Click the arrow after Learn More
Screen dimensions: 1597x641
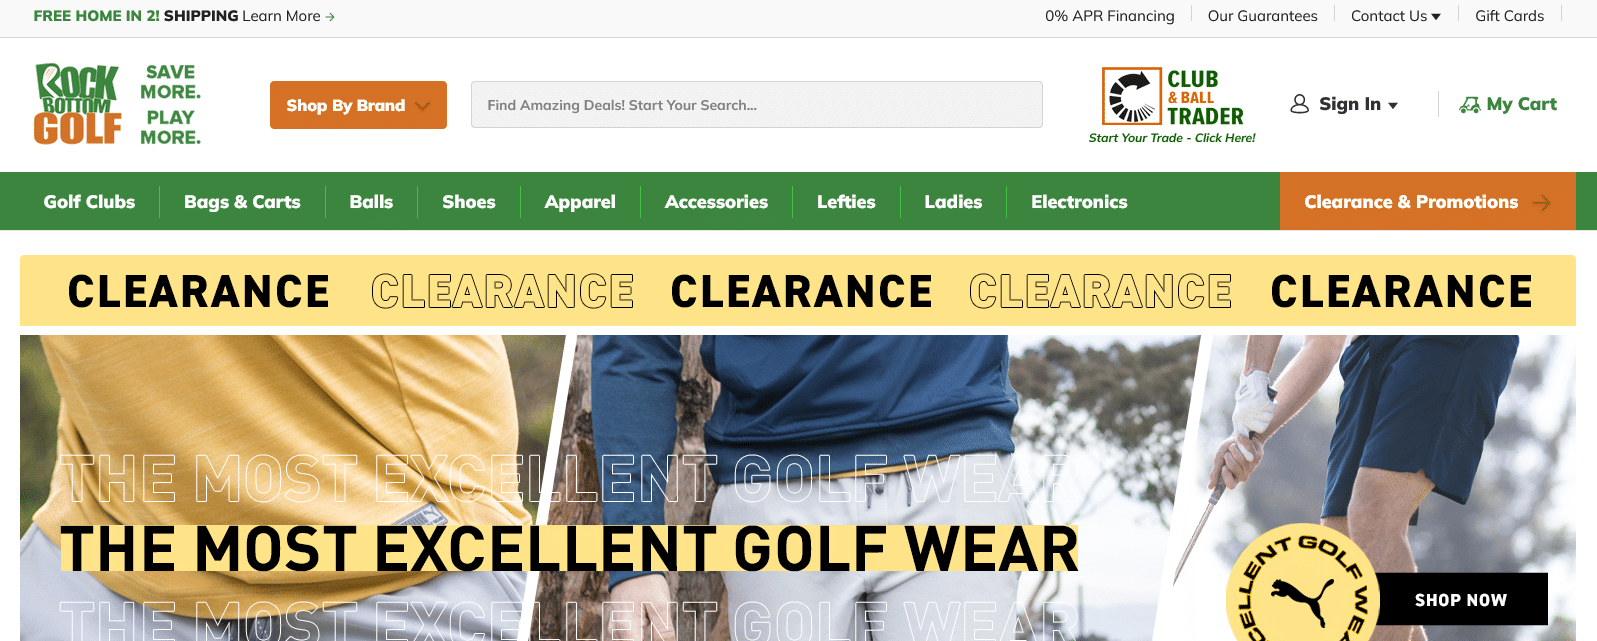330,17
